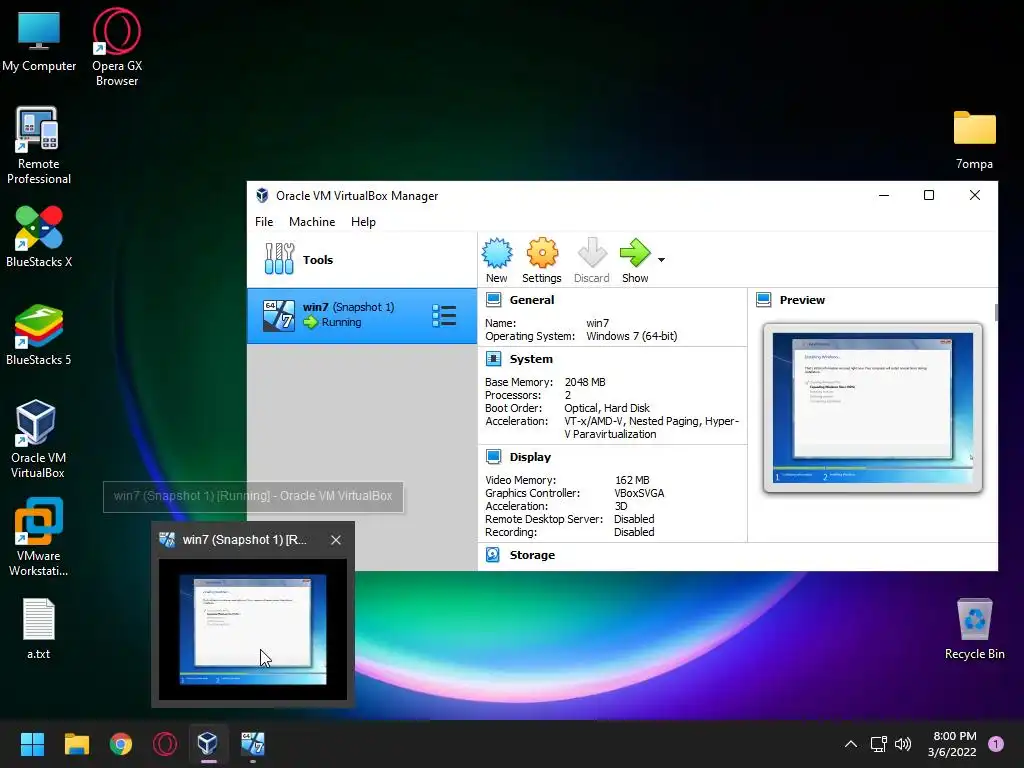The width and height of the screenshot is (1024, 768).
Task: Select the VMware Workstation desktop shortcut
Action: click(39, 537)
